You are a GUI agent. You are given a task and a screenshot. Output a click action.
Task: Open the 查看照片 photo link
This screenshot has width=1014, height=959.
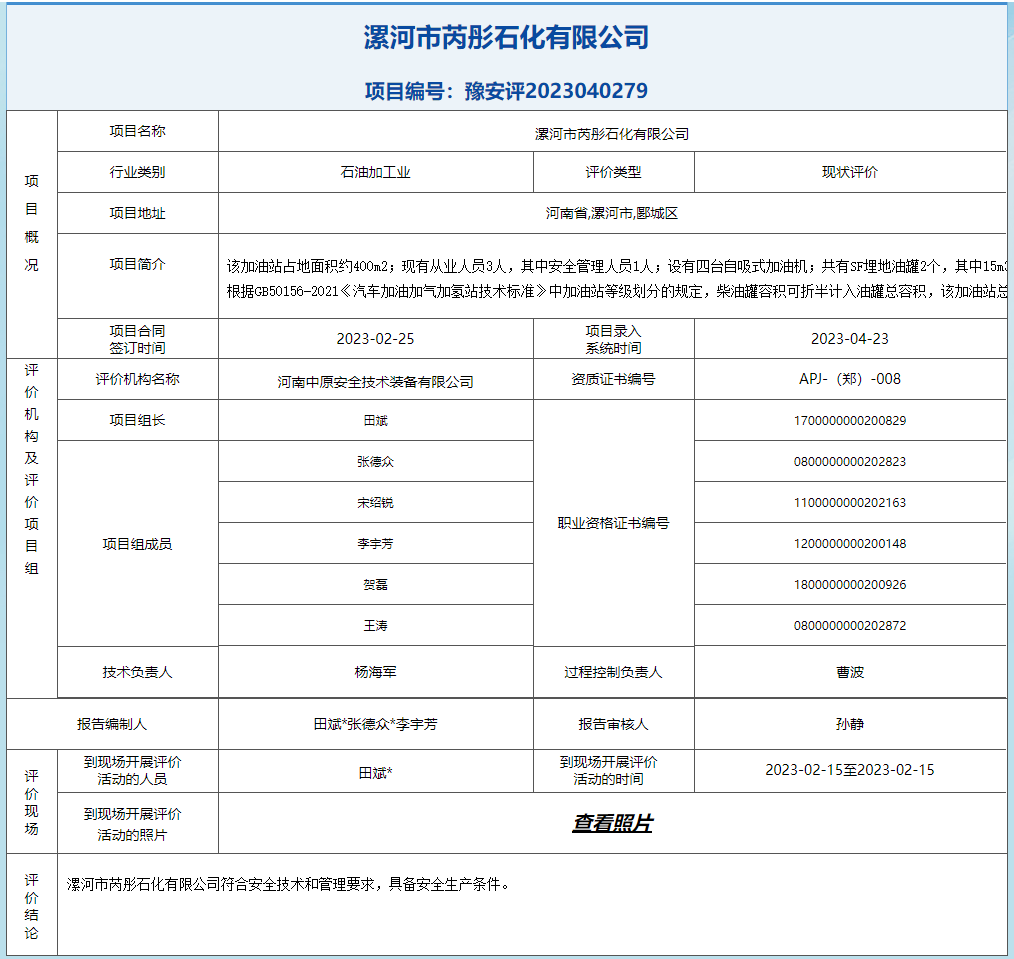point(612,823)
